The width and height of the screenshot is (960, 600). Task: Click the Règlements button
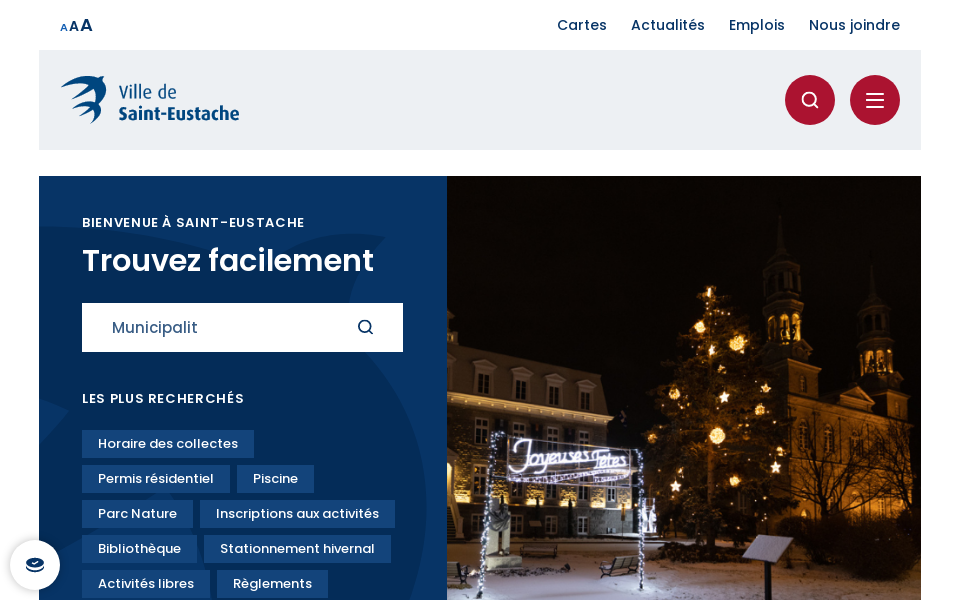[x=272, y=584]
